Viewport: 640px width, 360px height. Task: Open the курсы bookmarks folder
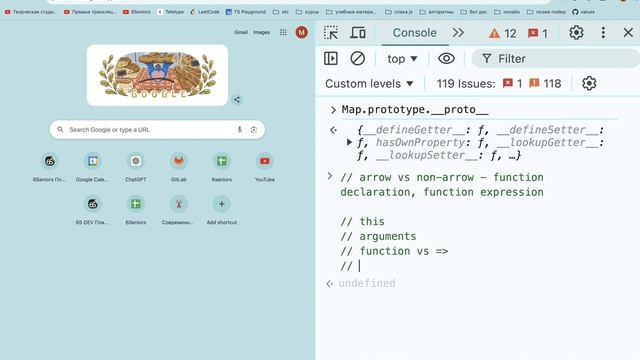[307, 12]
